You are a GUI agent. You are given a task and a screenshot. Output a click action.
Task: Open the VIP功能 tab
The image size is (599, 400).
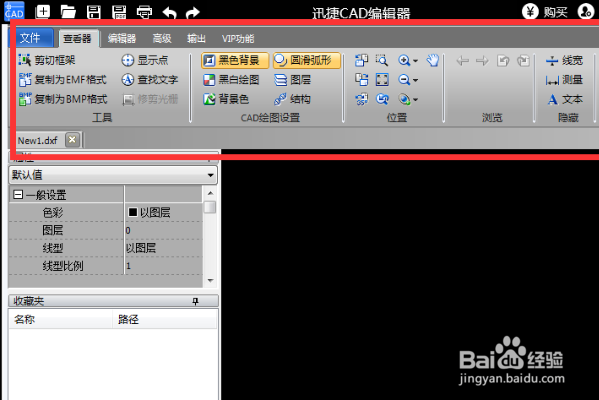pos(238,39)
